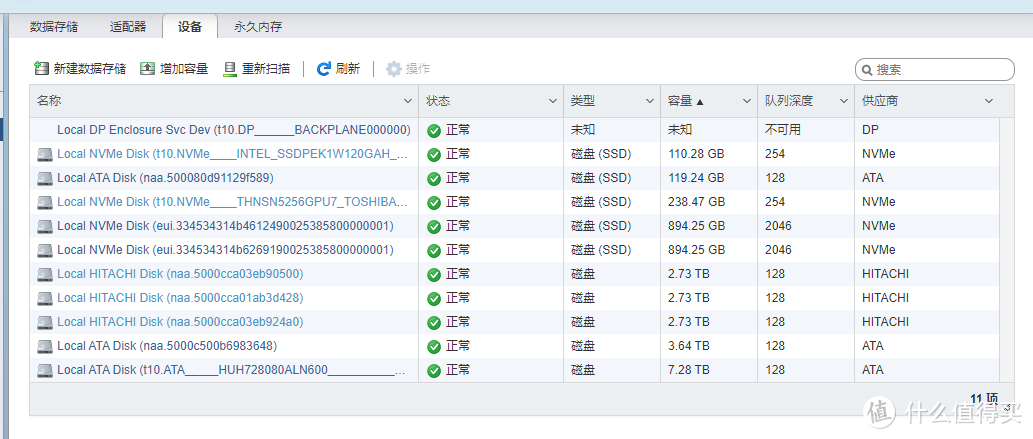
Task: Click the Rescan (重新扫描) icon
Action: point(230,69)
